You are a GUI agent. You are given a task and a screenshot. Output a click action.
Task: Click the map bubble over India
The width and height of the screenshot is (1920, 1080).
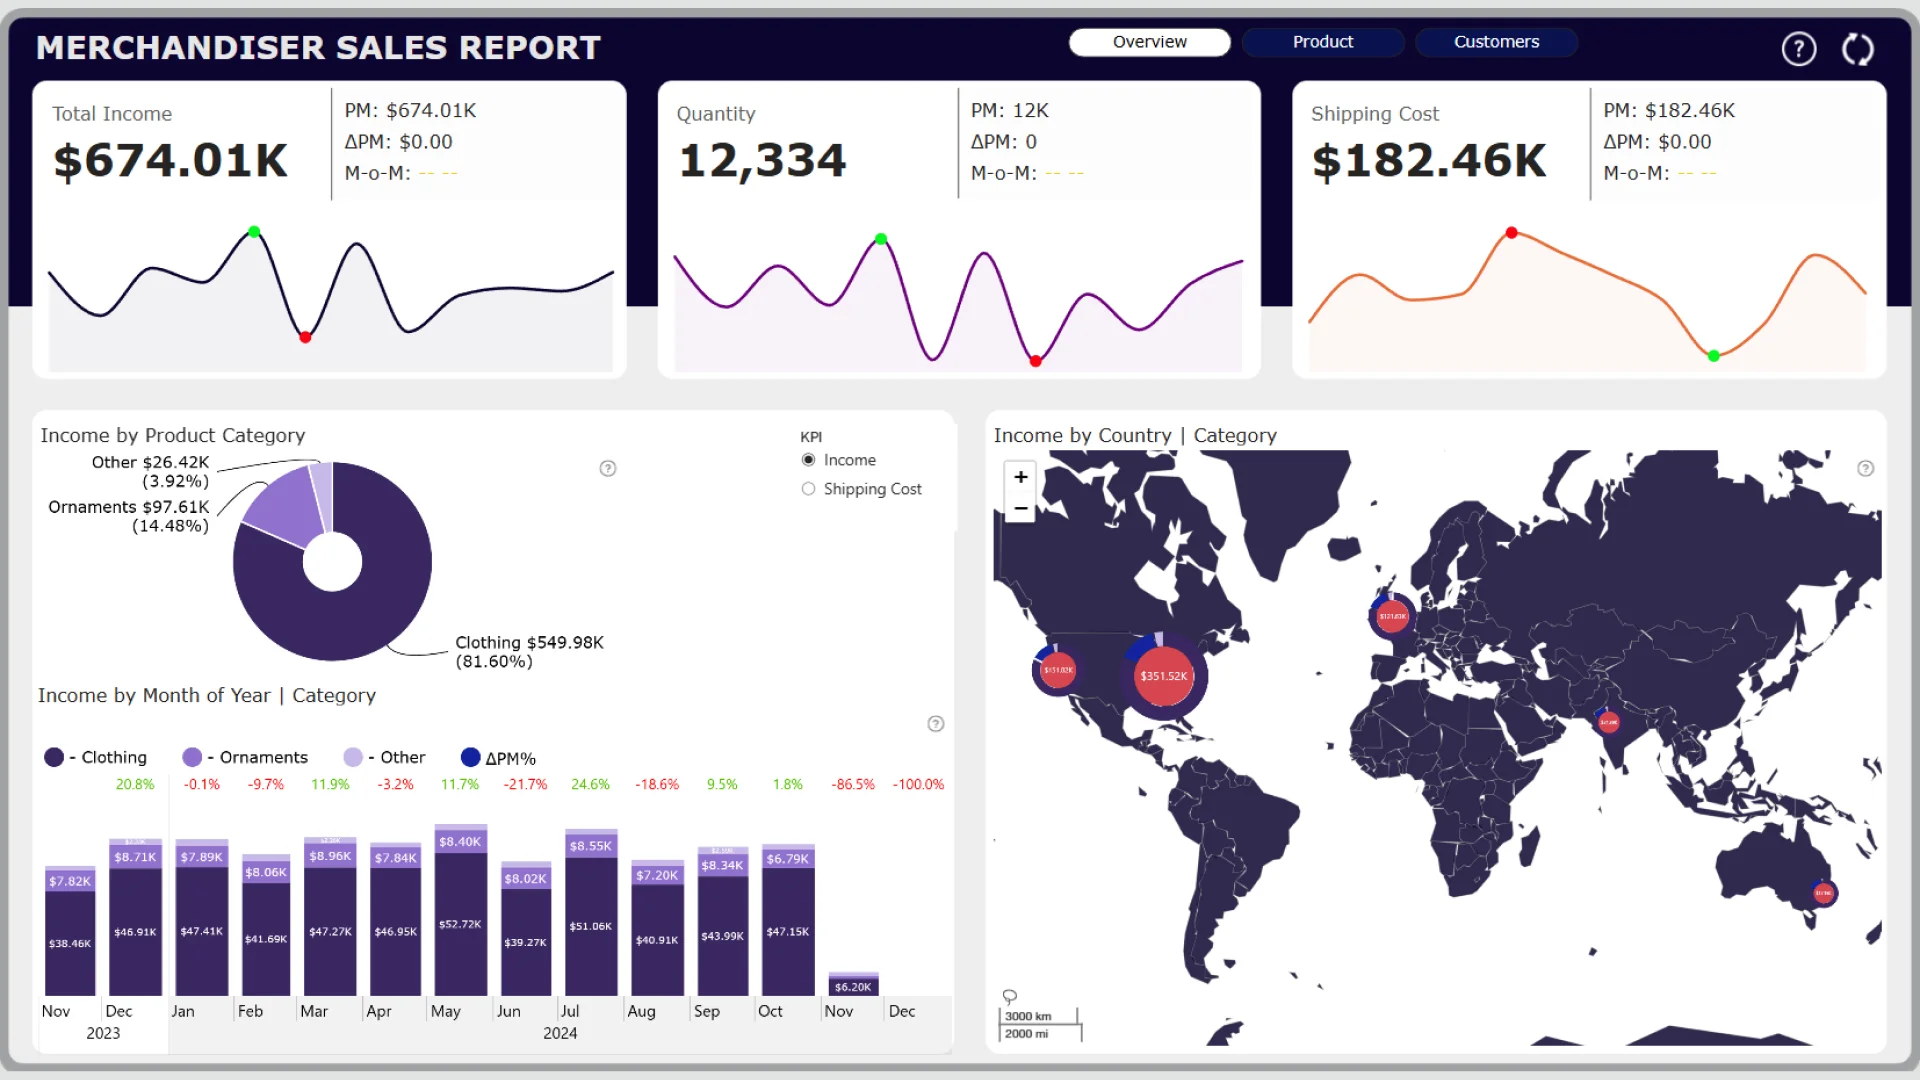tap(1608, 721)
